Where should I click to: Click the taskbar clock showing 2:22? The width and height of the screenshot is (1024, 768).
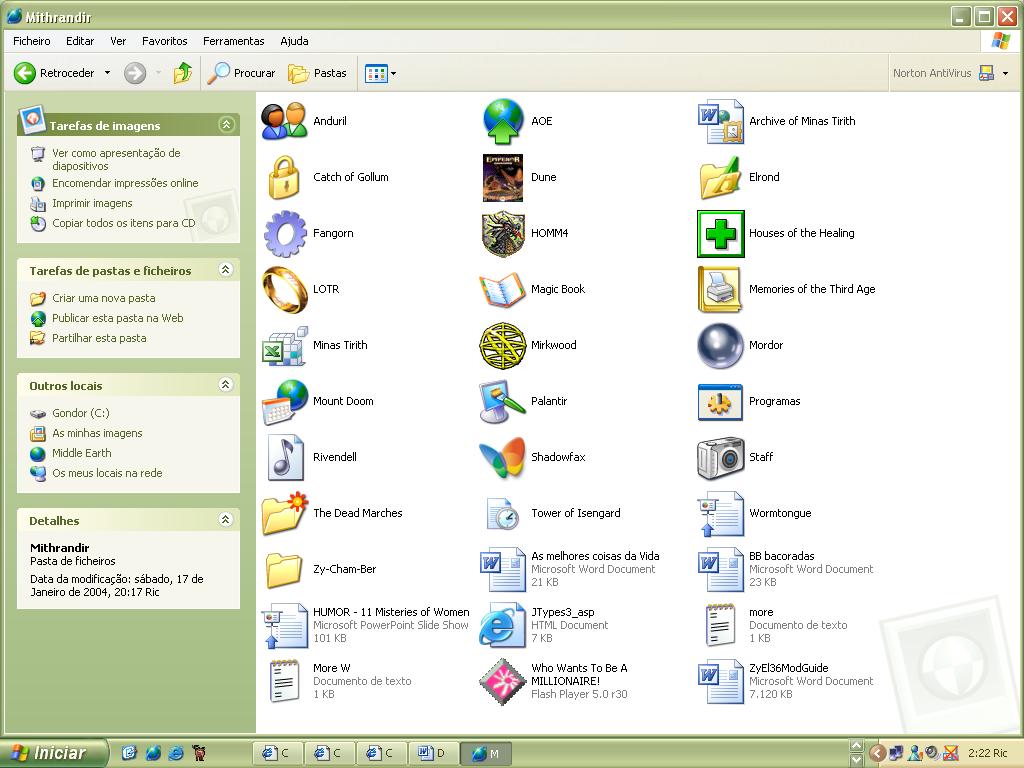(987, 754)
